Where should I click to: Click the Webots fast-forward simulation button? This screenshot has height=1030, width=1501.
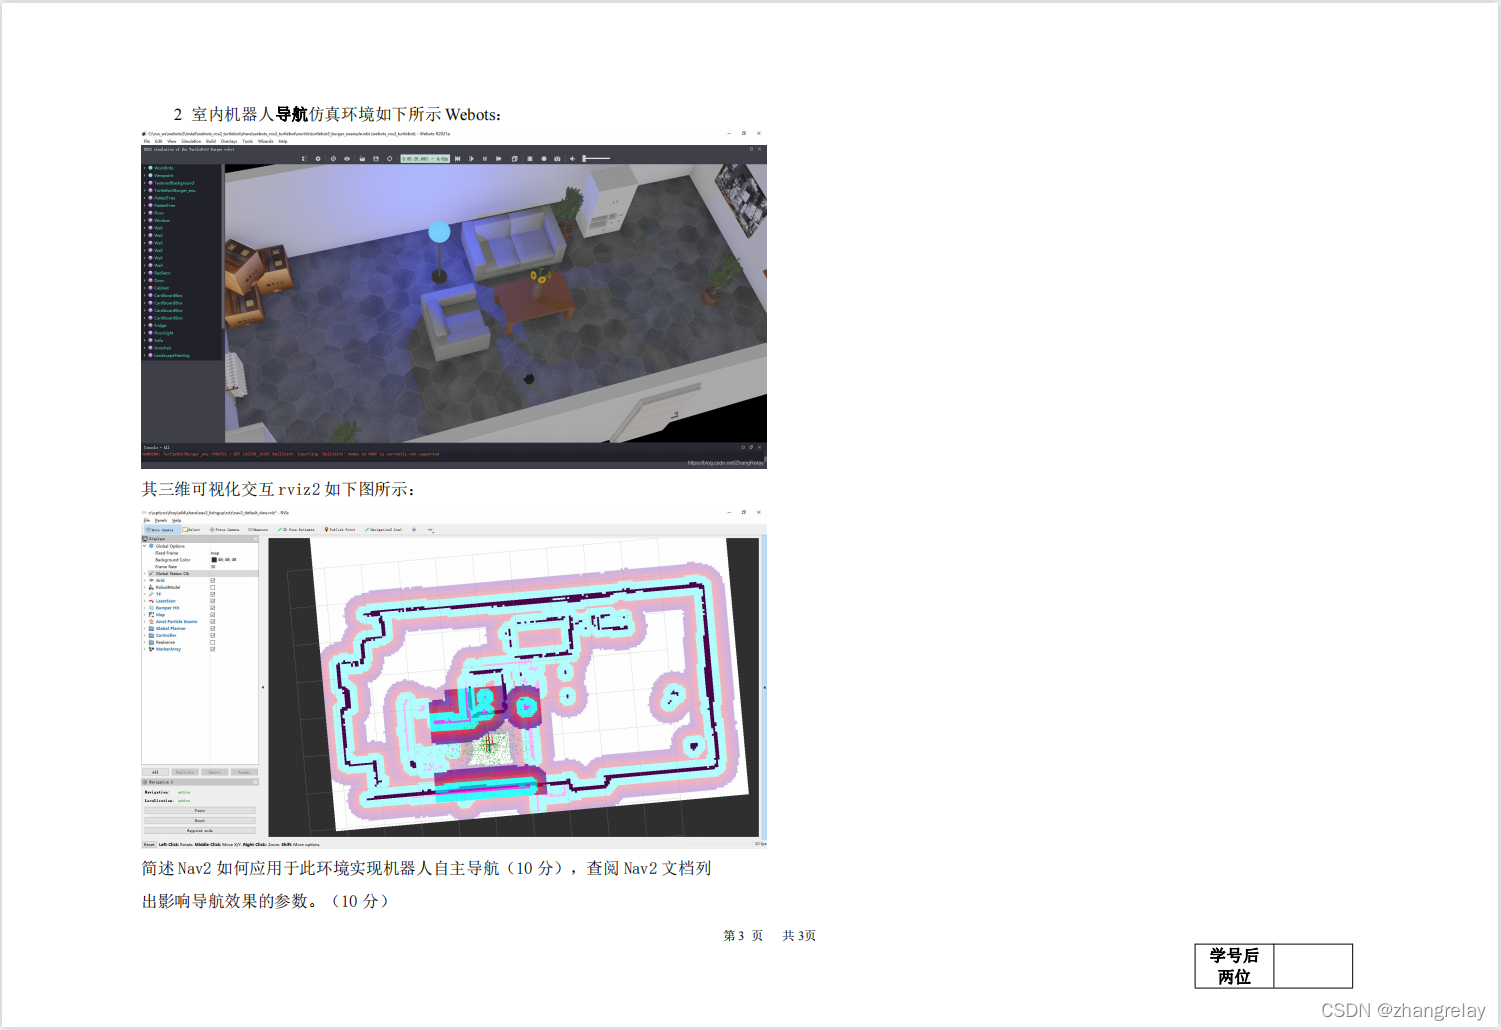pos(498,158)
